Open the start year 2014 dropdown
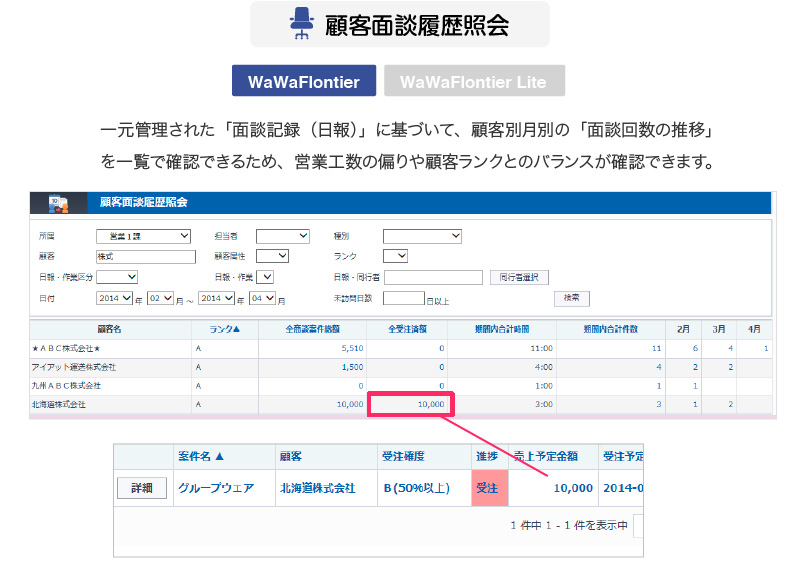 click(x=115, y=298)
